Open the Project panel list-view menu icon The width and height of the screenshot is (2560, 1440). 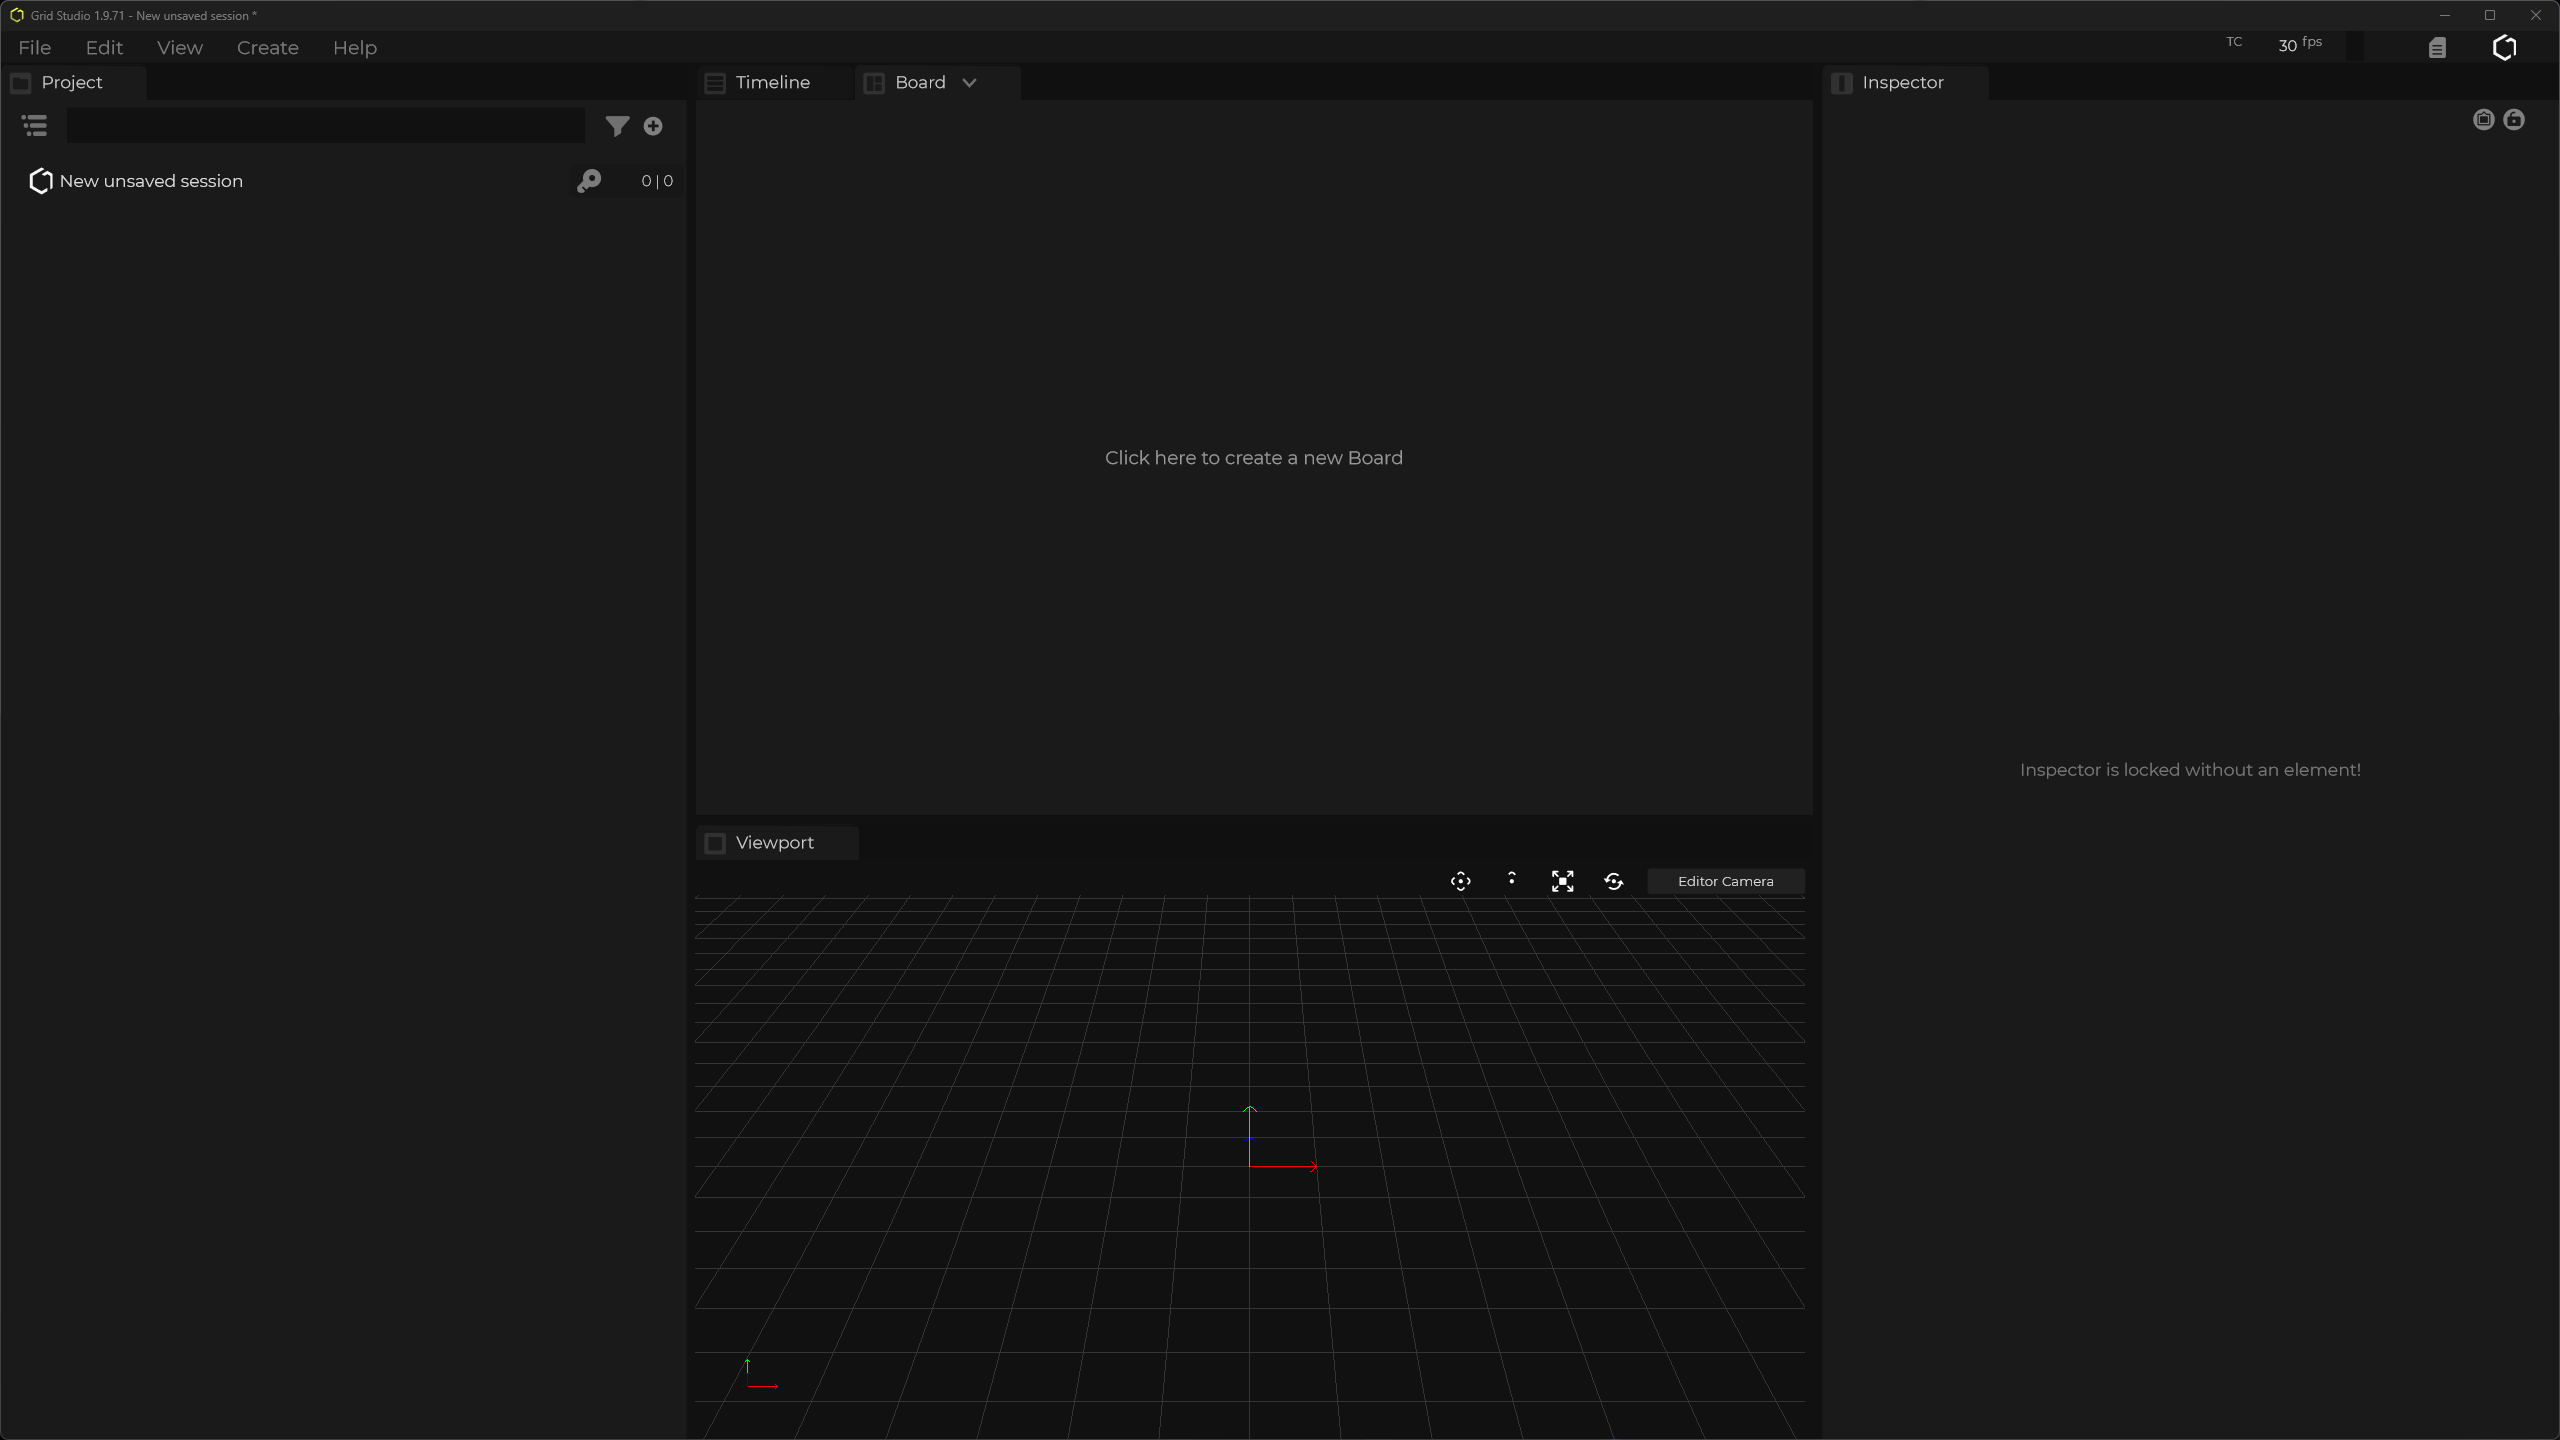[35, 126]
